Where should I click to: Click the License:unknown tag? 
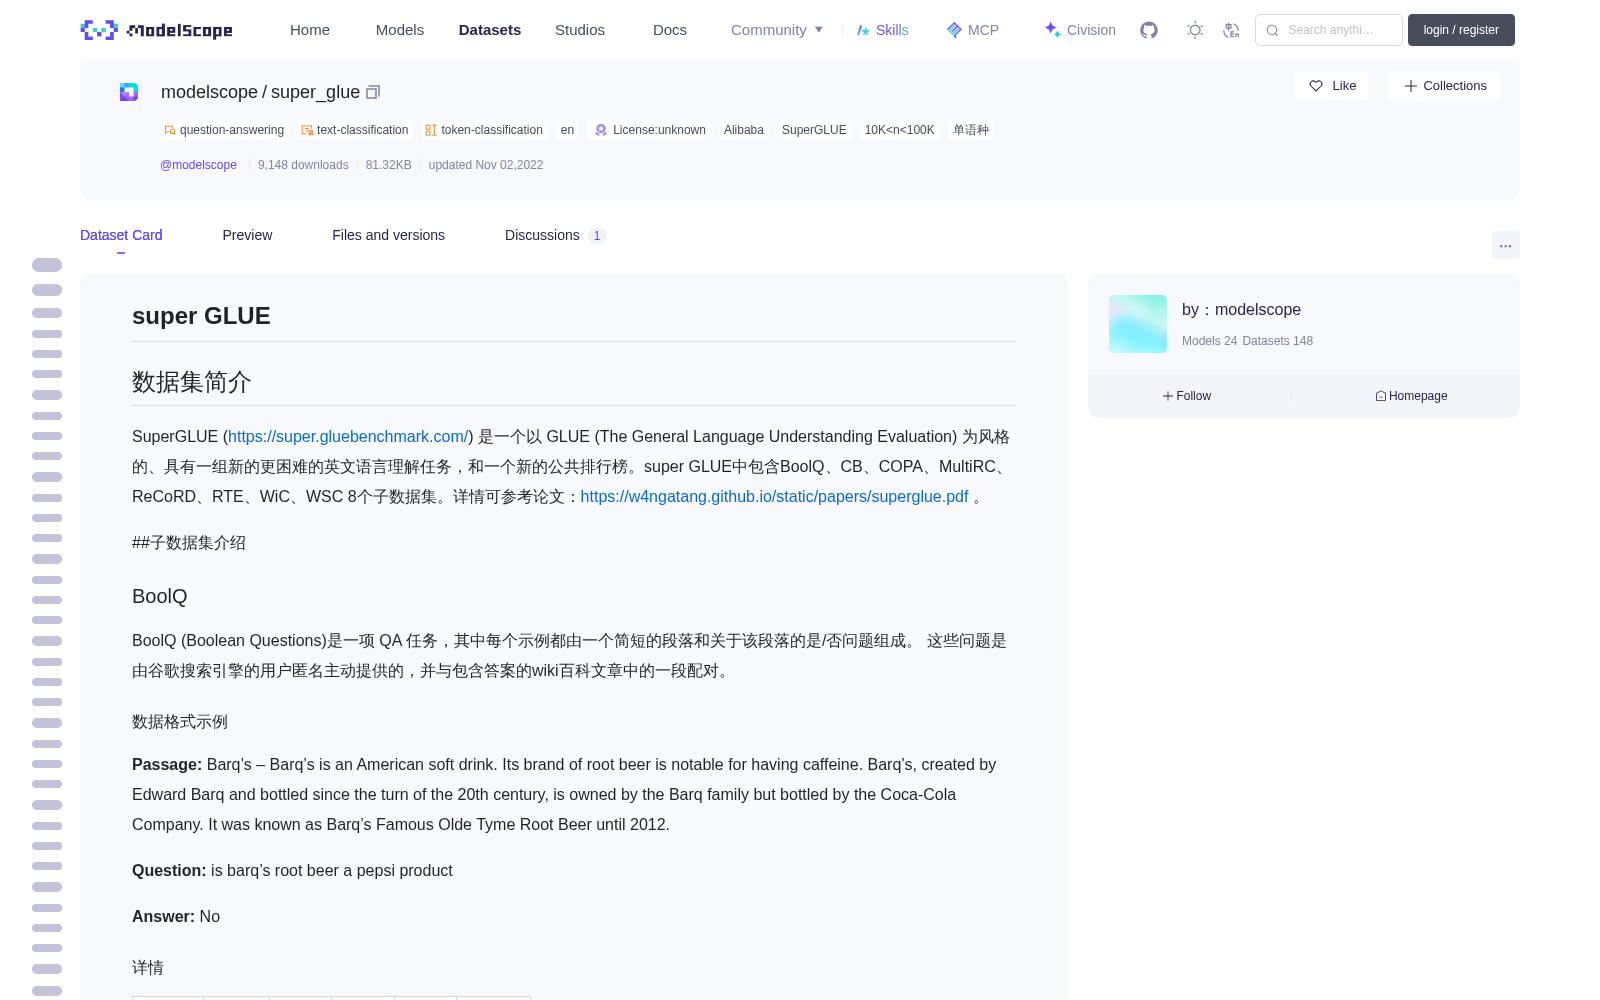tap(650, 130)
